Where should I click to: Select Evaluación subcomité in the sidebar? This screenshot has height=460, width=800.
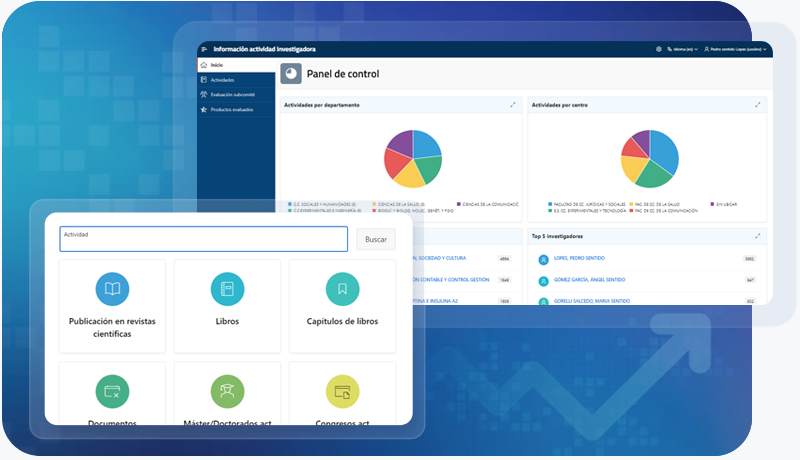[230, 94]
